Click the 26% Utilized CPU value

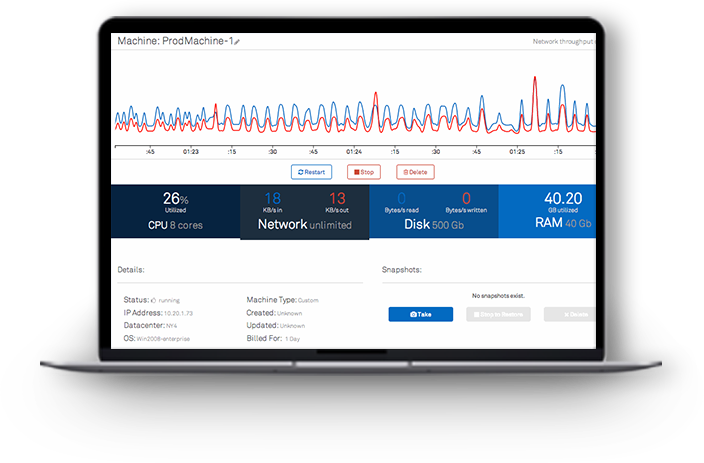(176, 202)
